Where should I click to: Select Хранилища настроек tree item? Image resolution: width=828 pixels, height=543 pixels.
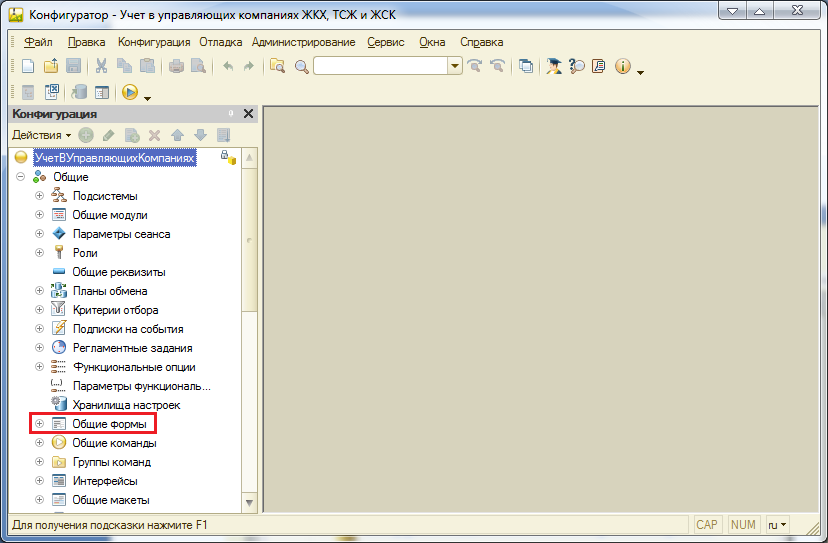pyautogui.click(x=126, y=405)
